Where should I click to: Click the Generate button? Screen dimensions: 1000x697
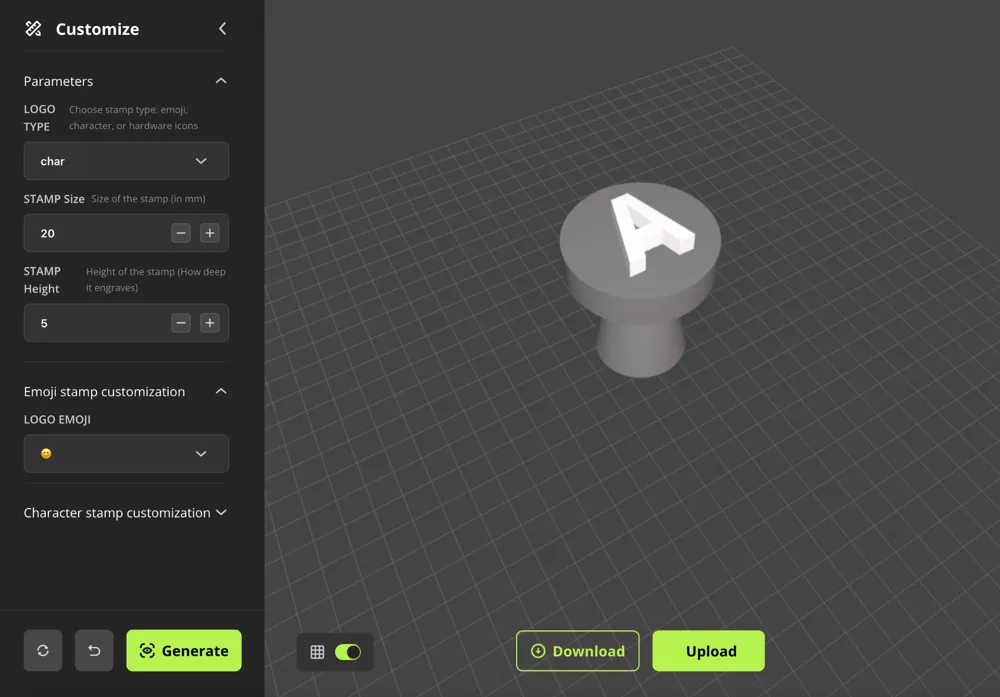(x=184, y=651)
